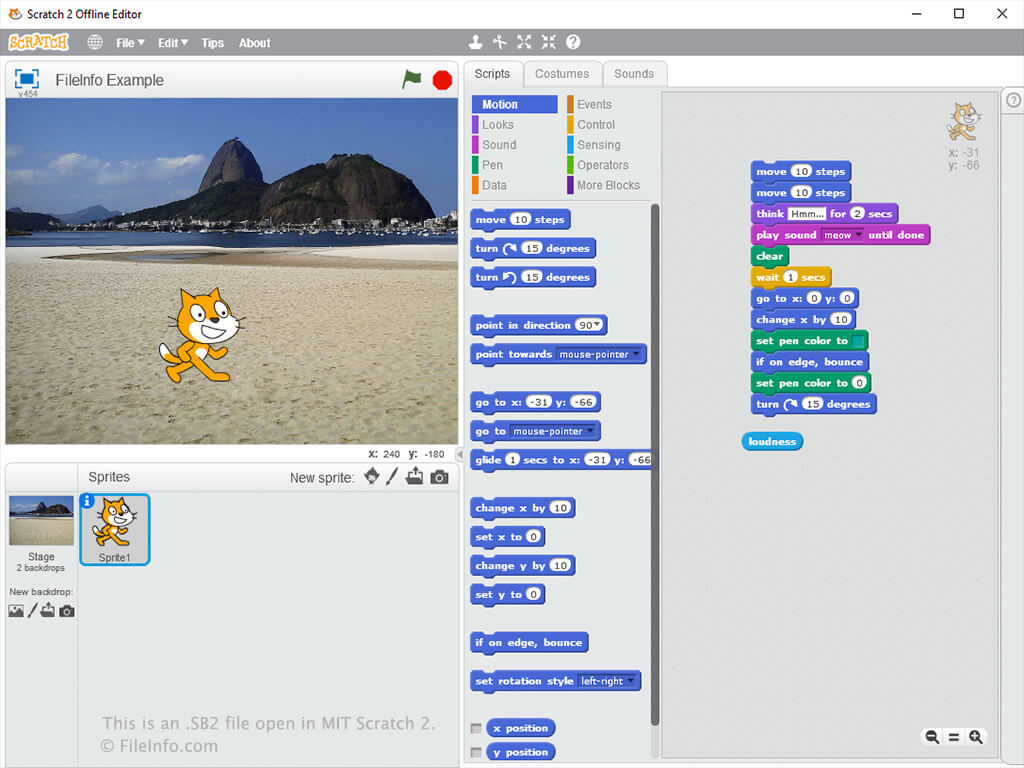This screenshot has height=768, width=1024.
Task: Open the Sensing block category
Action: tap(598, 145)
